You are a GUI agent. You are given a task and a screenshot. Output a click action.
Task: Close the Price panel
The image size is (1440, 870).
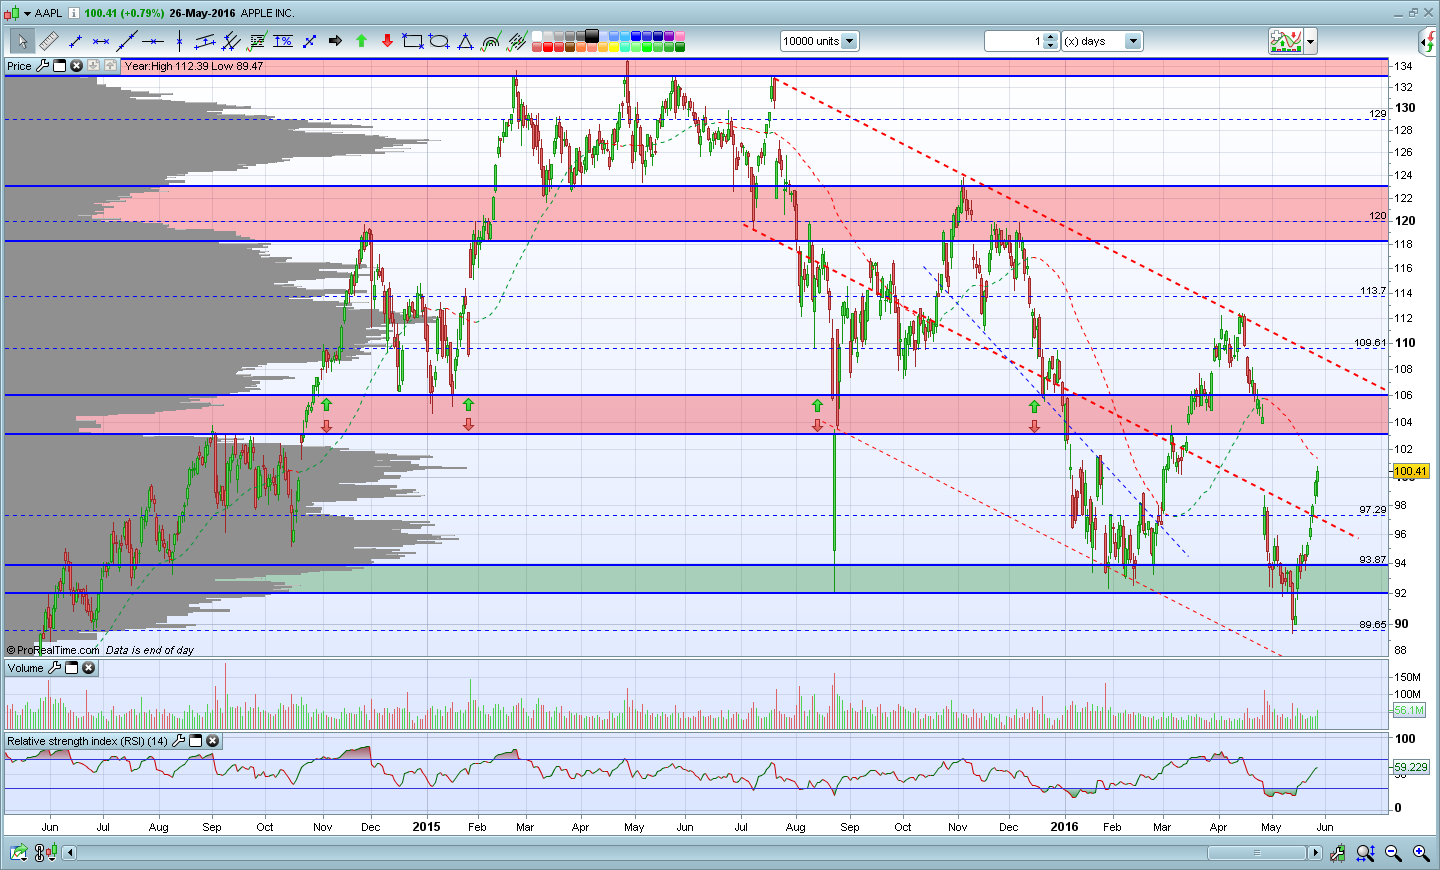coord(76,66)
